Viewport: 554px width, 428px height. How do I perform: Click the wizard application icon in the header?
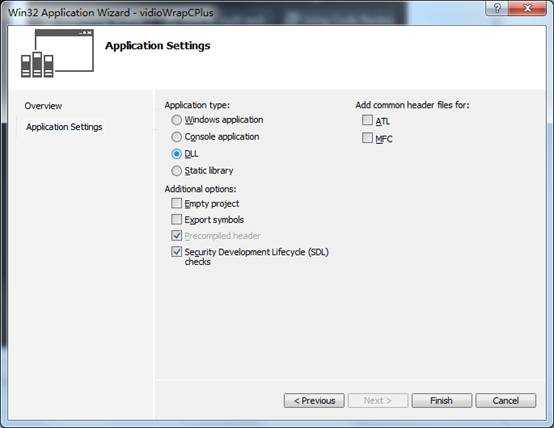(57, 53)
